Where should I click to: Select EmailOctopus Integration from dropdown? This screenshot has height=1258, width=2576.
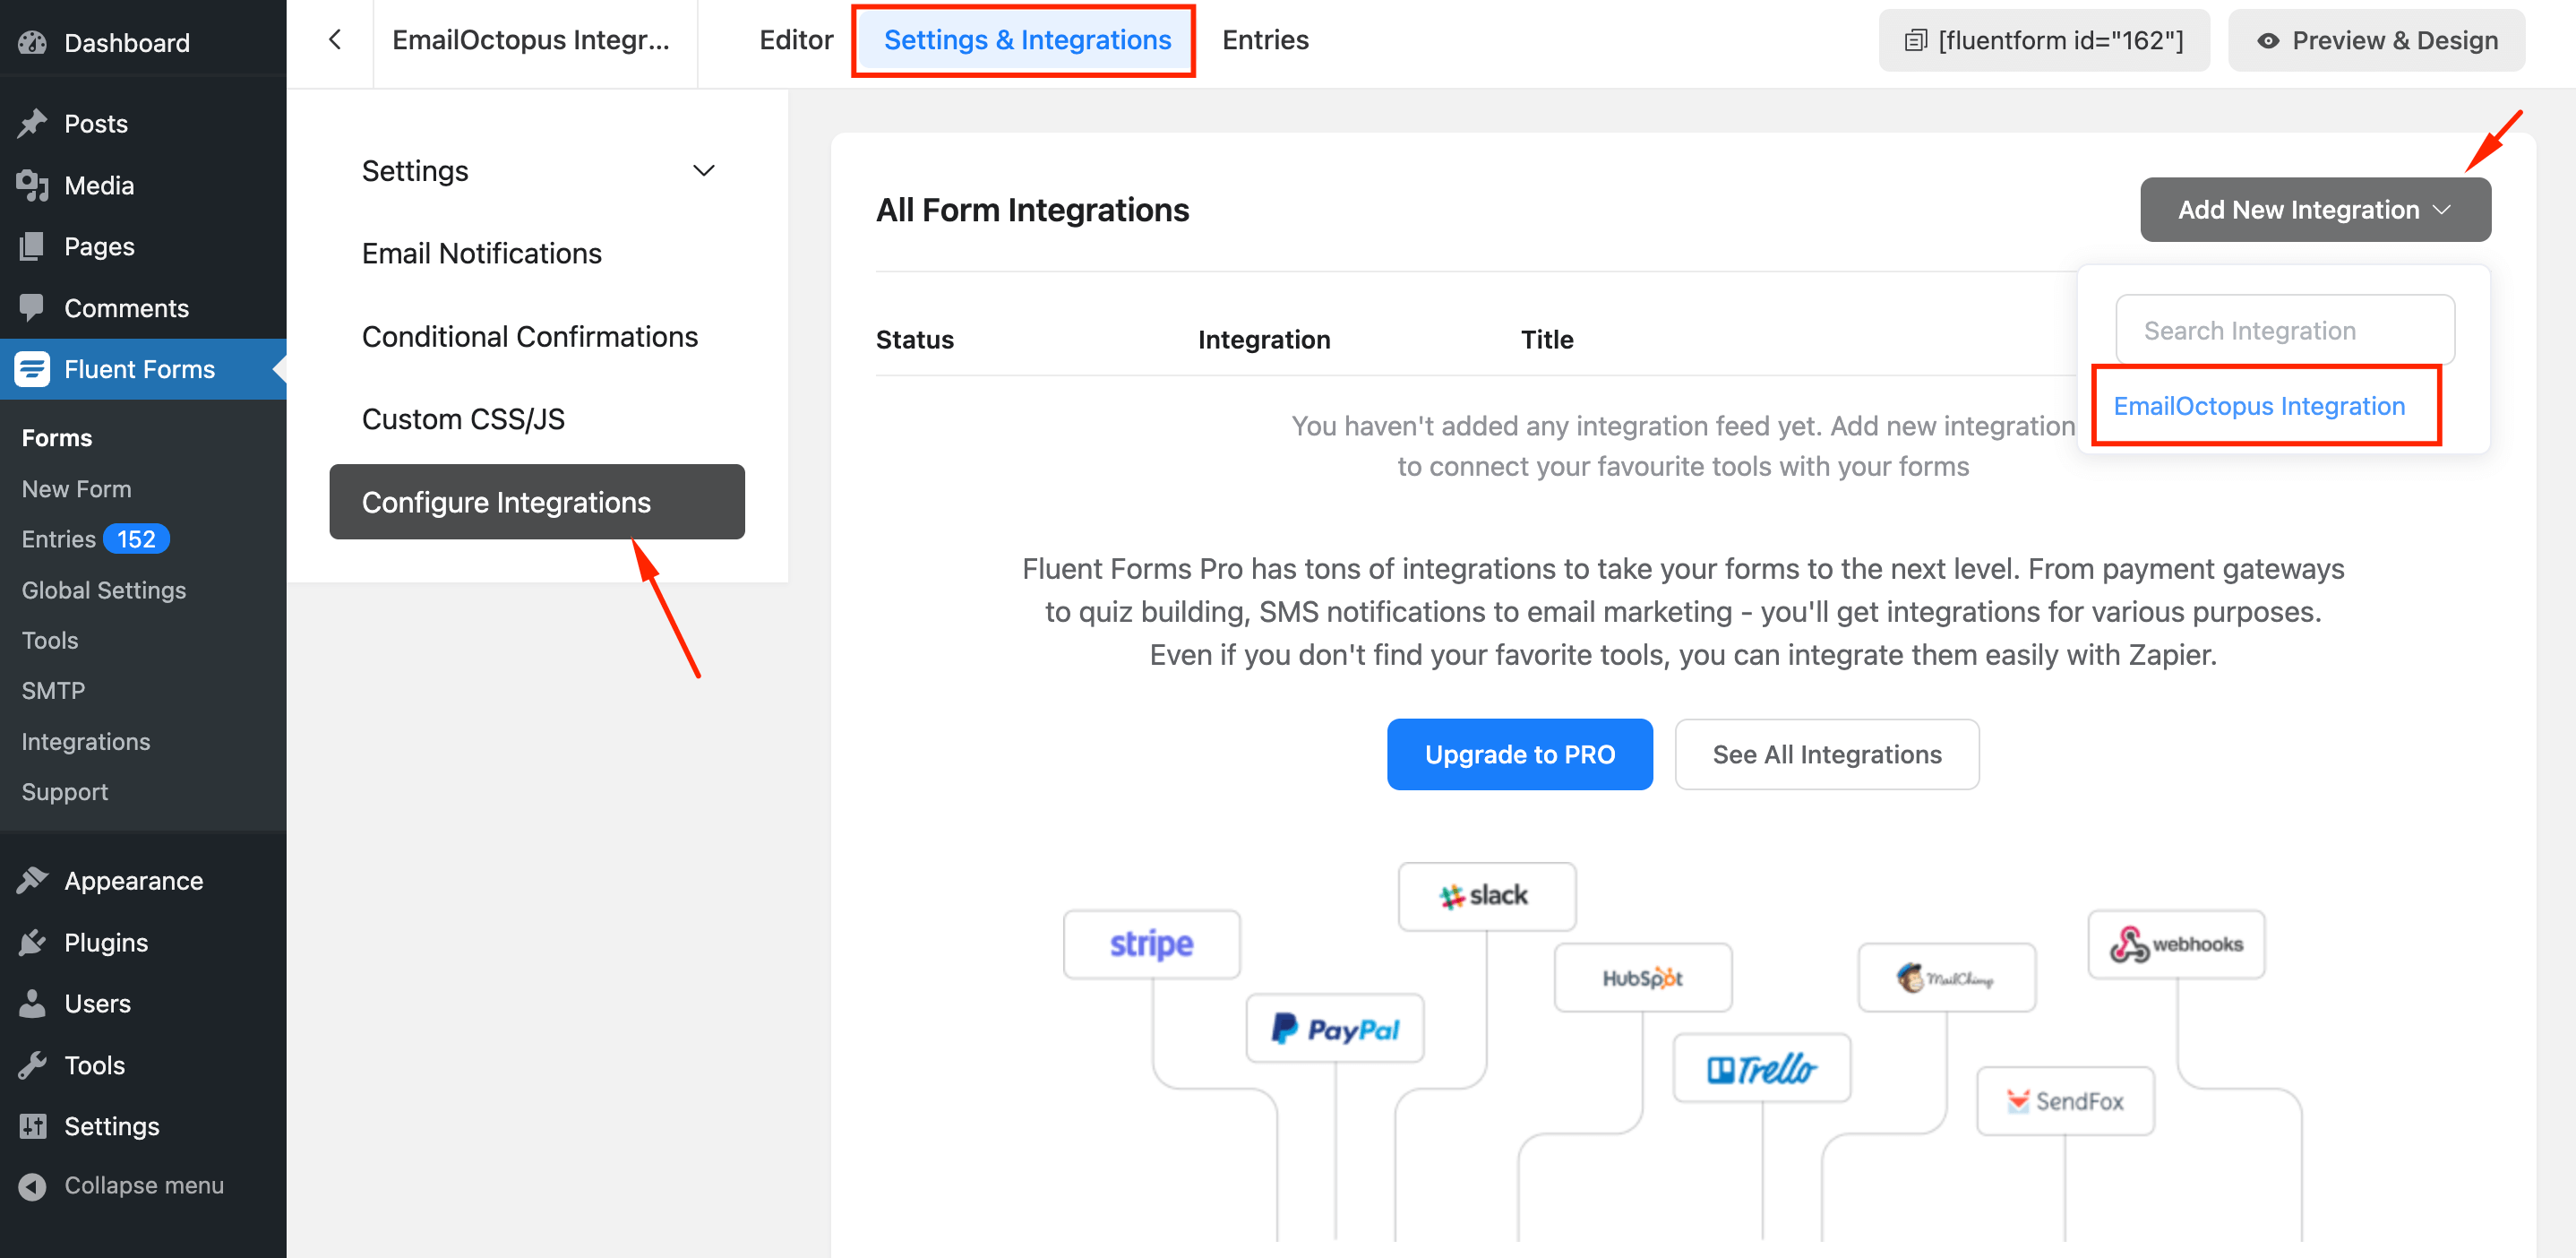click(x=2258, y=406)
